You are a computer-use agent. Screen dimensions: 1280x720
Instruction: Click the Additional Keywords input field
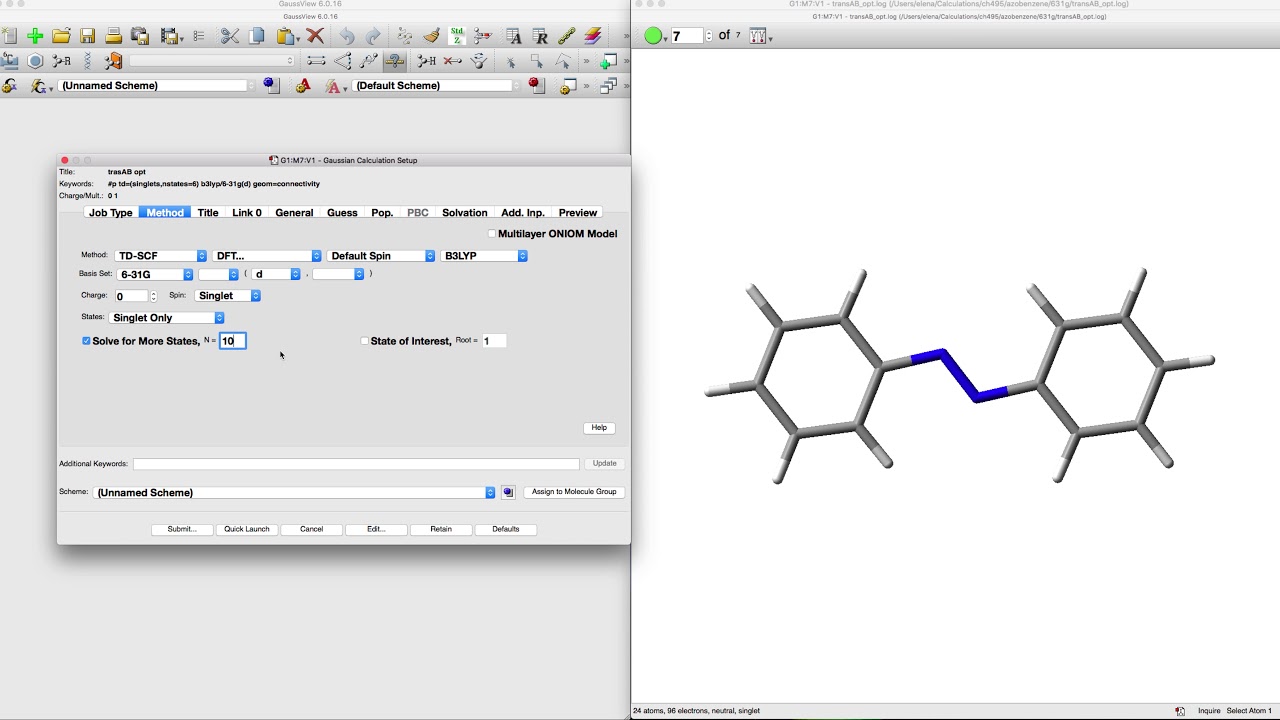356,464
